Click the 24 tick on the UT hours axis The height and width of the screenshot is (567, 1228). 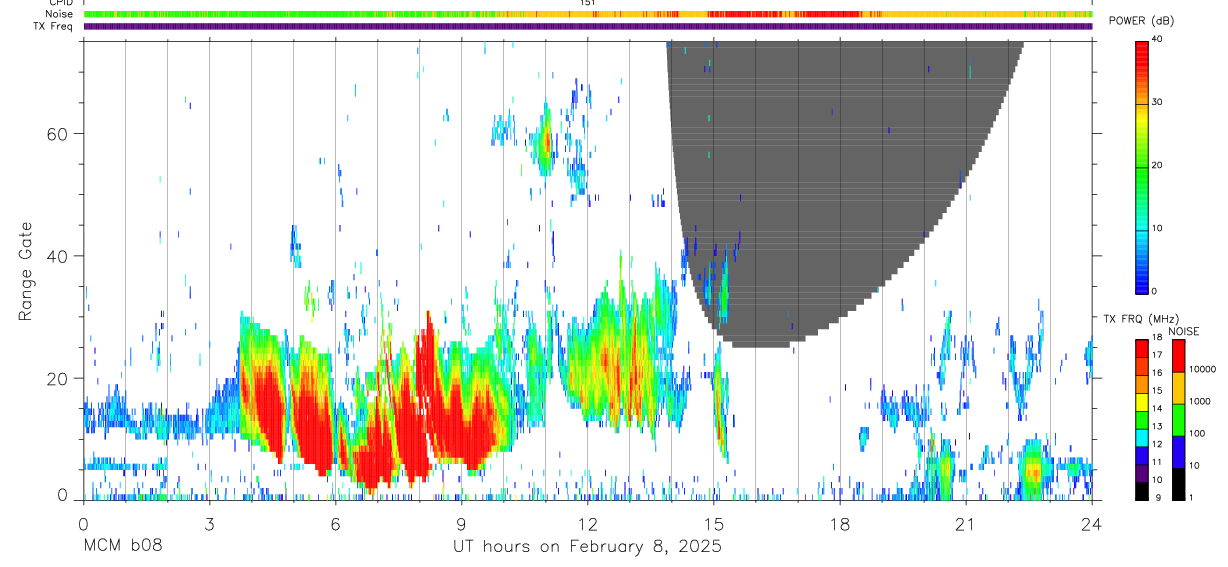1092,523
